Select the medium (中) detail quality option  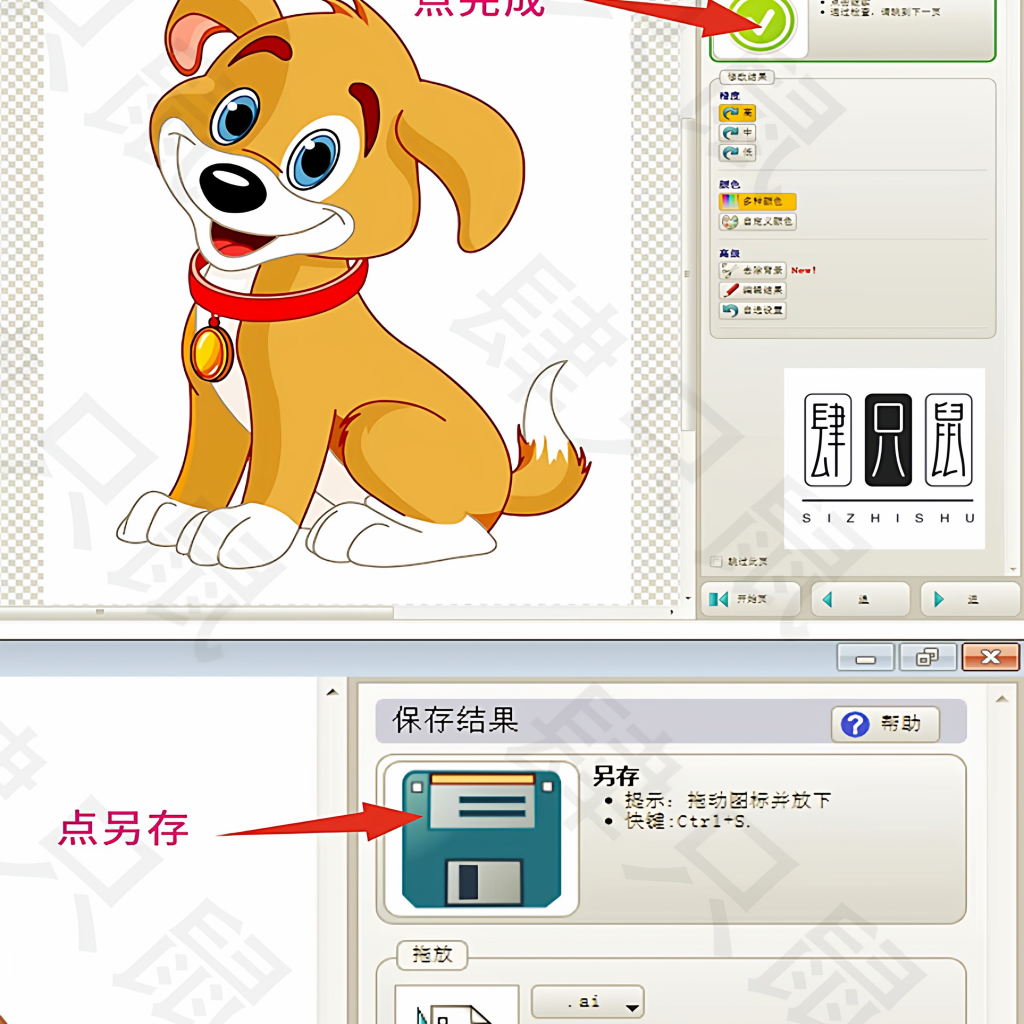click(737, 133)
